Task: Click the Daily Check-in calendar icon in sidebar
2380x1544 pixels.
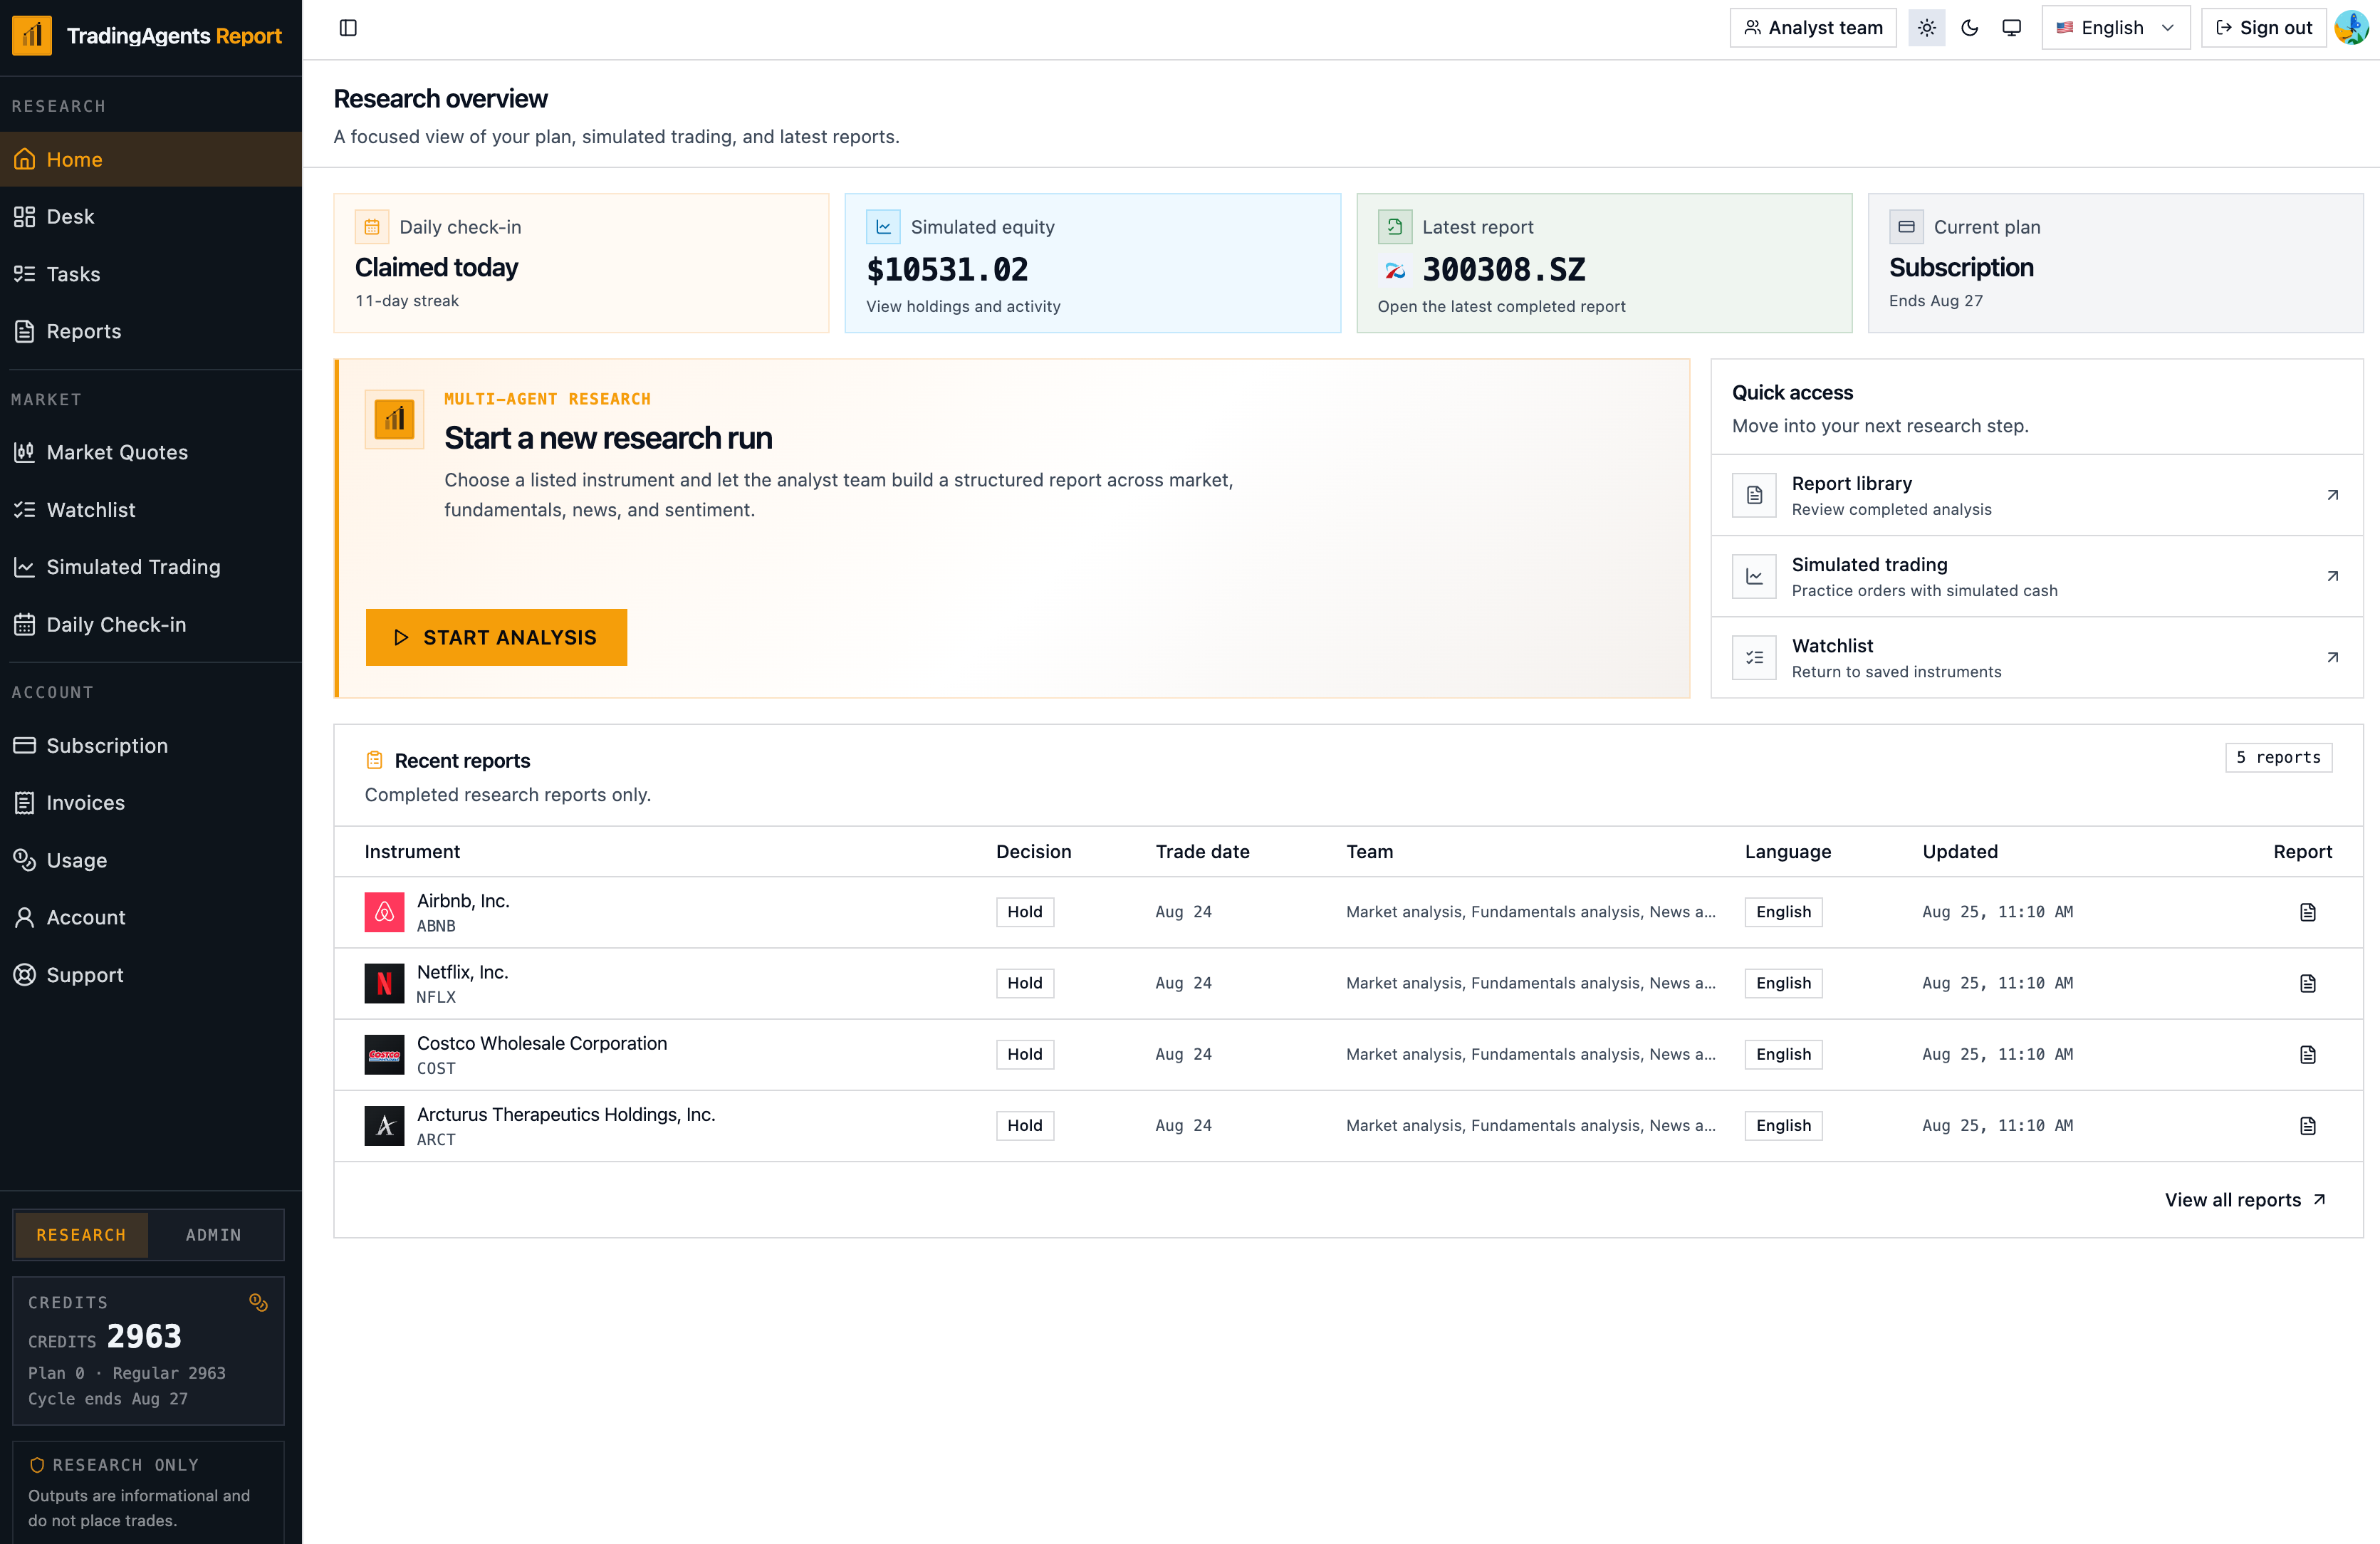Action: click(x=24, y=624)
